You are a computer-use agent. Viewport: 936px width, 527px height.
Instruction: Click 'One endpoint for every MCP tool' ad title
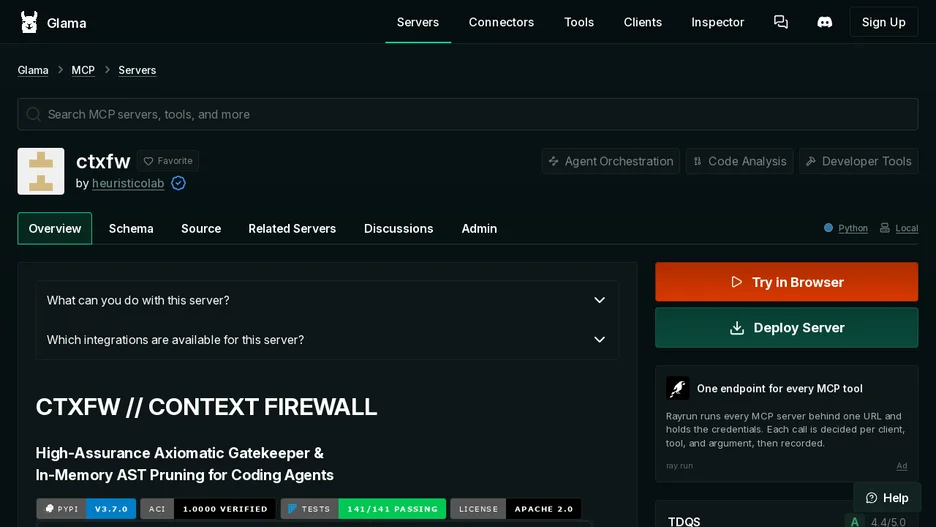pyautogui.click(x=780, y=389)
